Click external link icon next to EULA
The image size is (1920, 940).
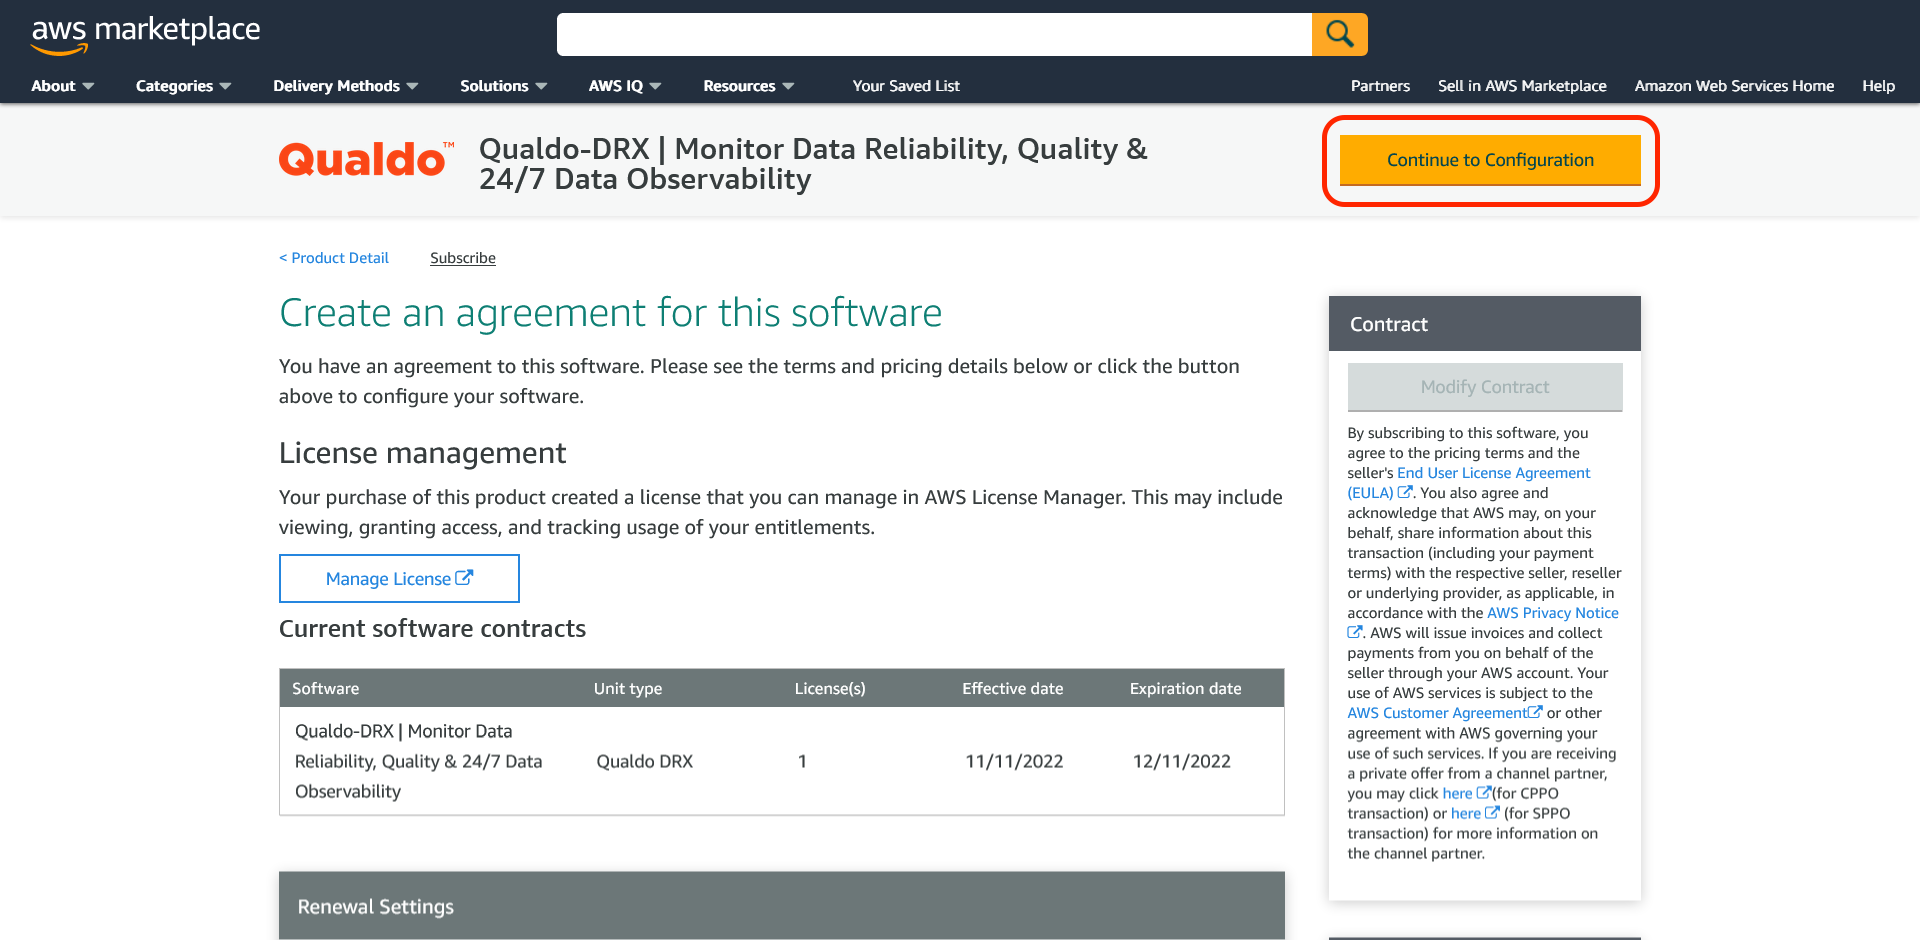tap(1405, 492)
